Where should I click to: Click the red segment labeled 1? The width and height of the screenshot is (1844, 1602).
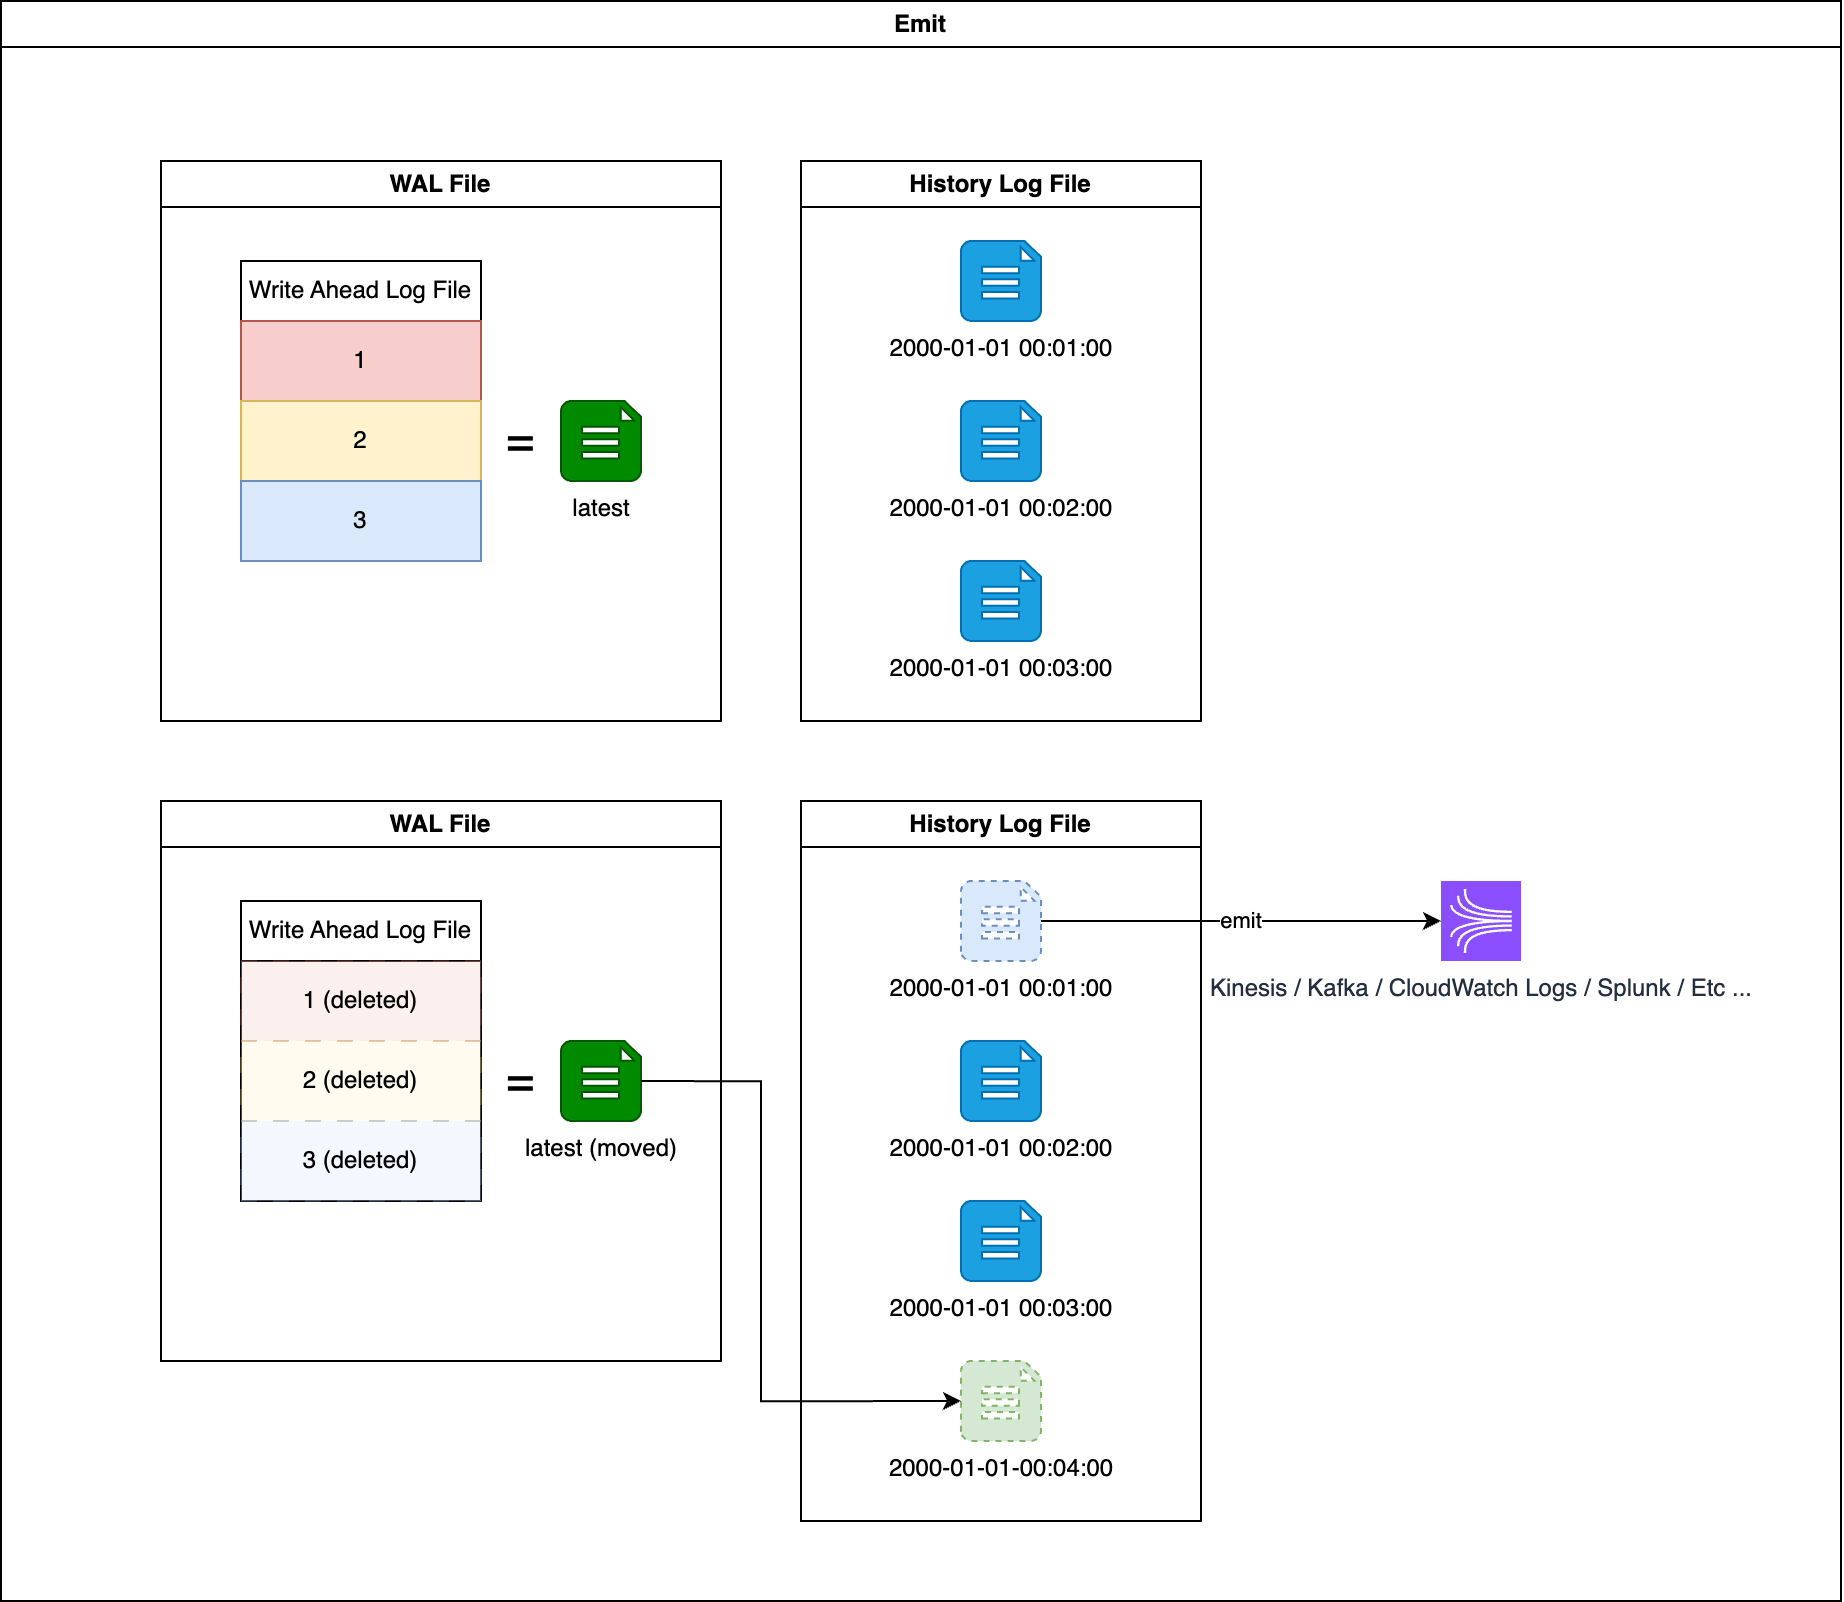(x=361, y=361)
